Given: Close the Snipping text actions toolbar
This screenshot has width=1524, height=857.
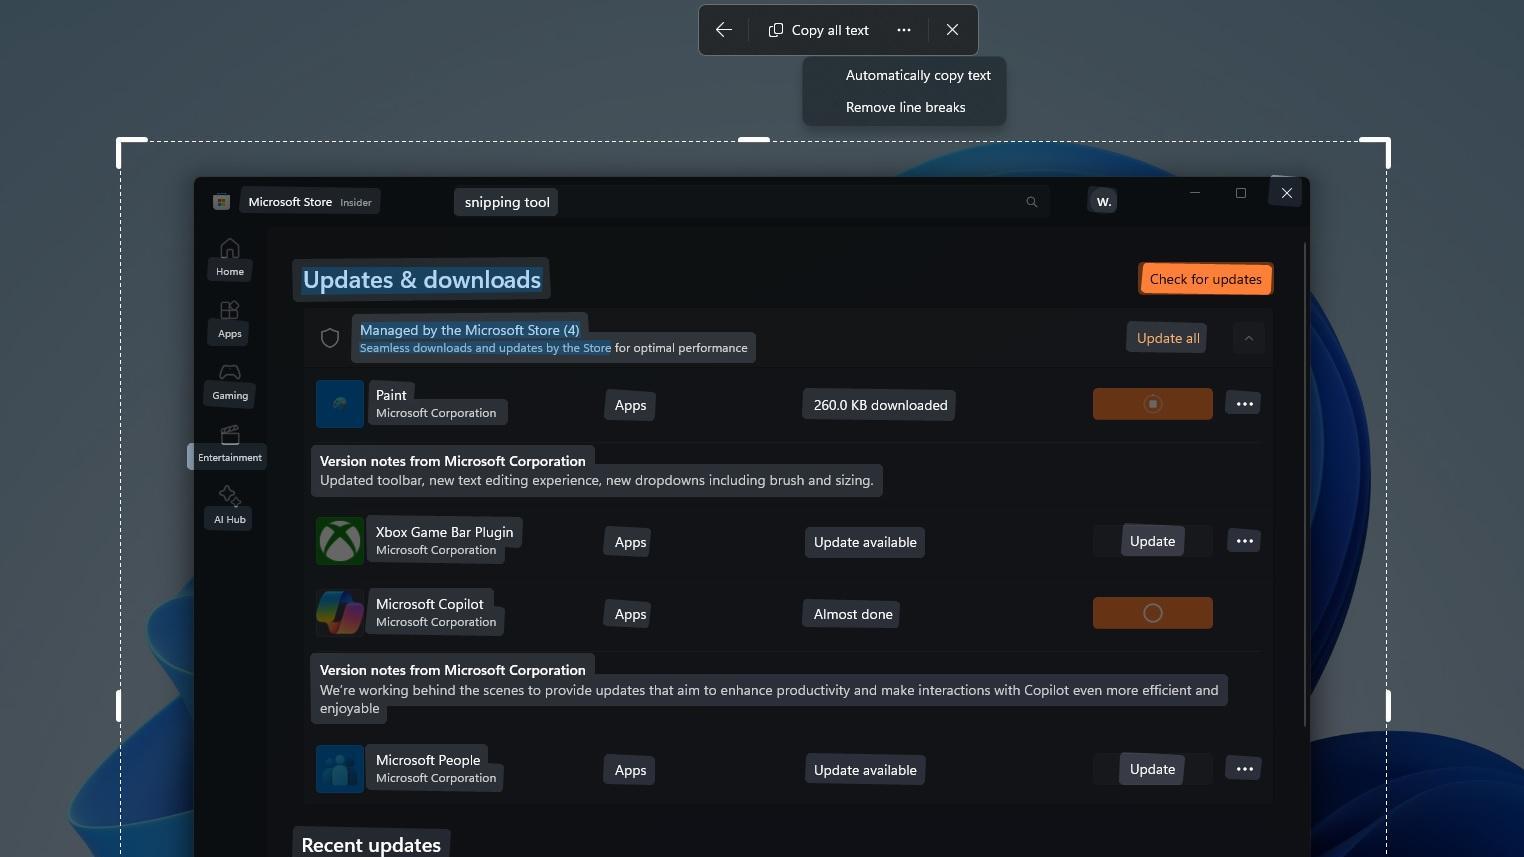Looking at the screenshot, I should tap(952, 30).
